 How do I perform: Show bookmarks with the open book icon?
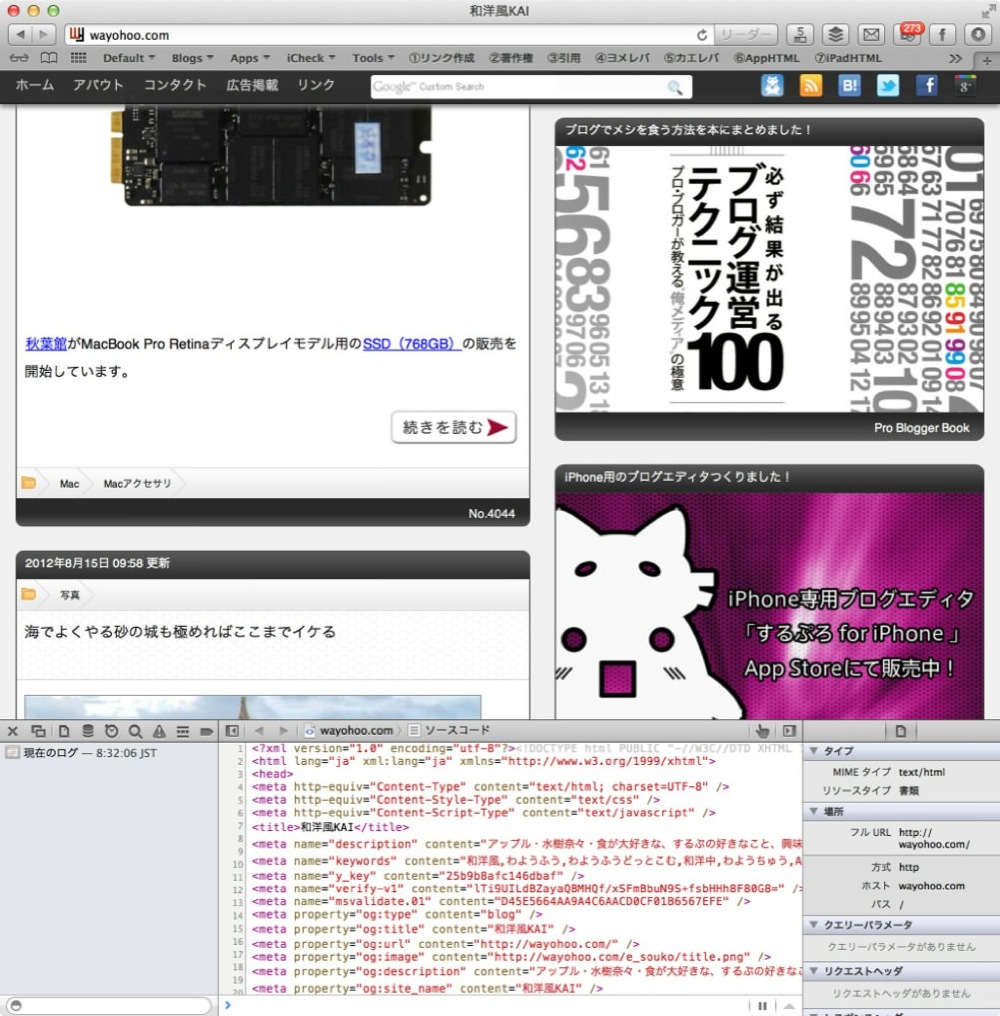click(49, 58)
